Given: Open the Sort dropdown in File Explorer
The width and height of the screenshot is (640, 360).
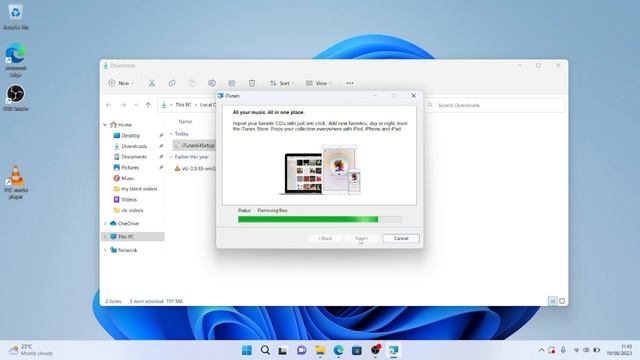Looking at the screenshot, I should point(282,83).
